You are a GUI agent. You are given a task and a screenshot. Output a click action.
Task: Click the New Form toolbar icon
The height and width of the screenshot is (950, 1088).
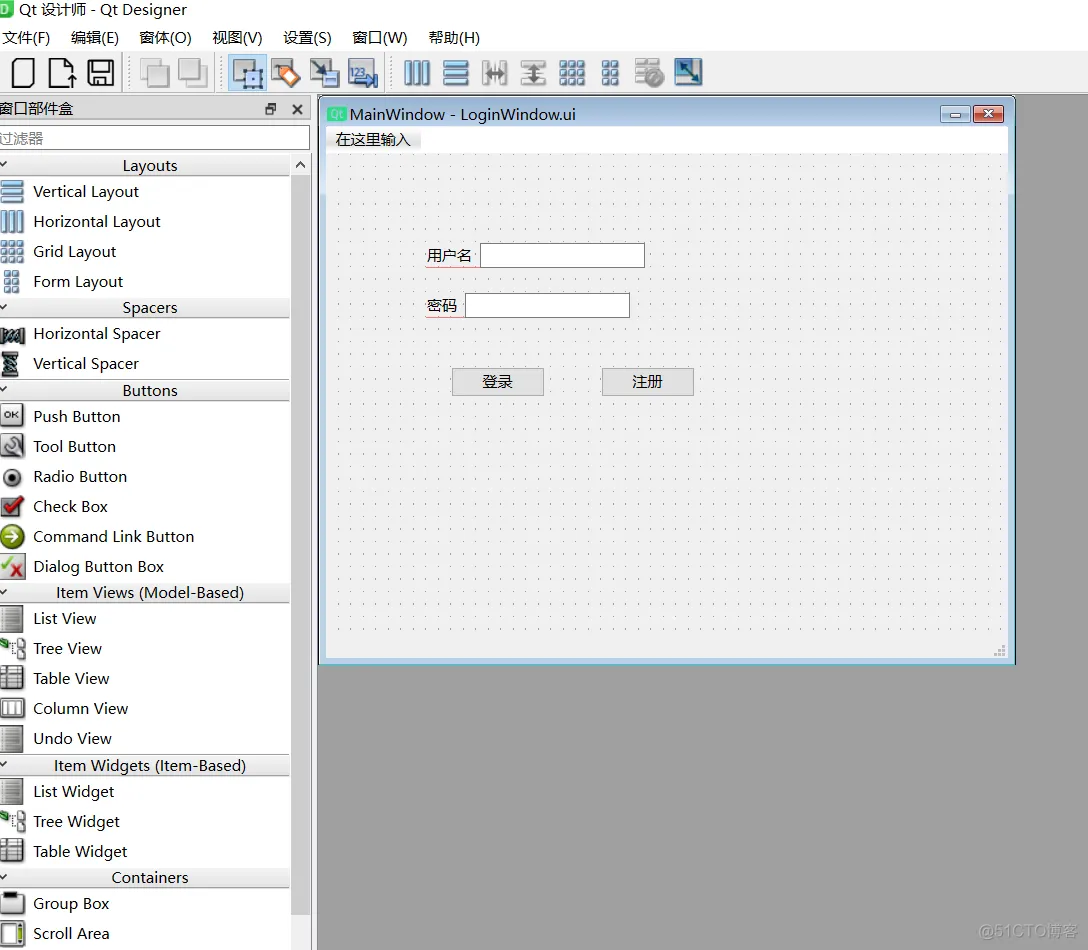coord(22,73)
